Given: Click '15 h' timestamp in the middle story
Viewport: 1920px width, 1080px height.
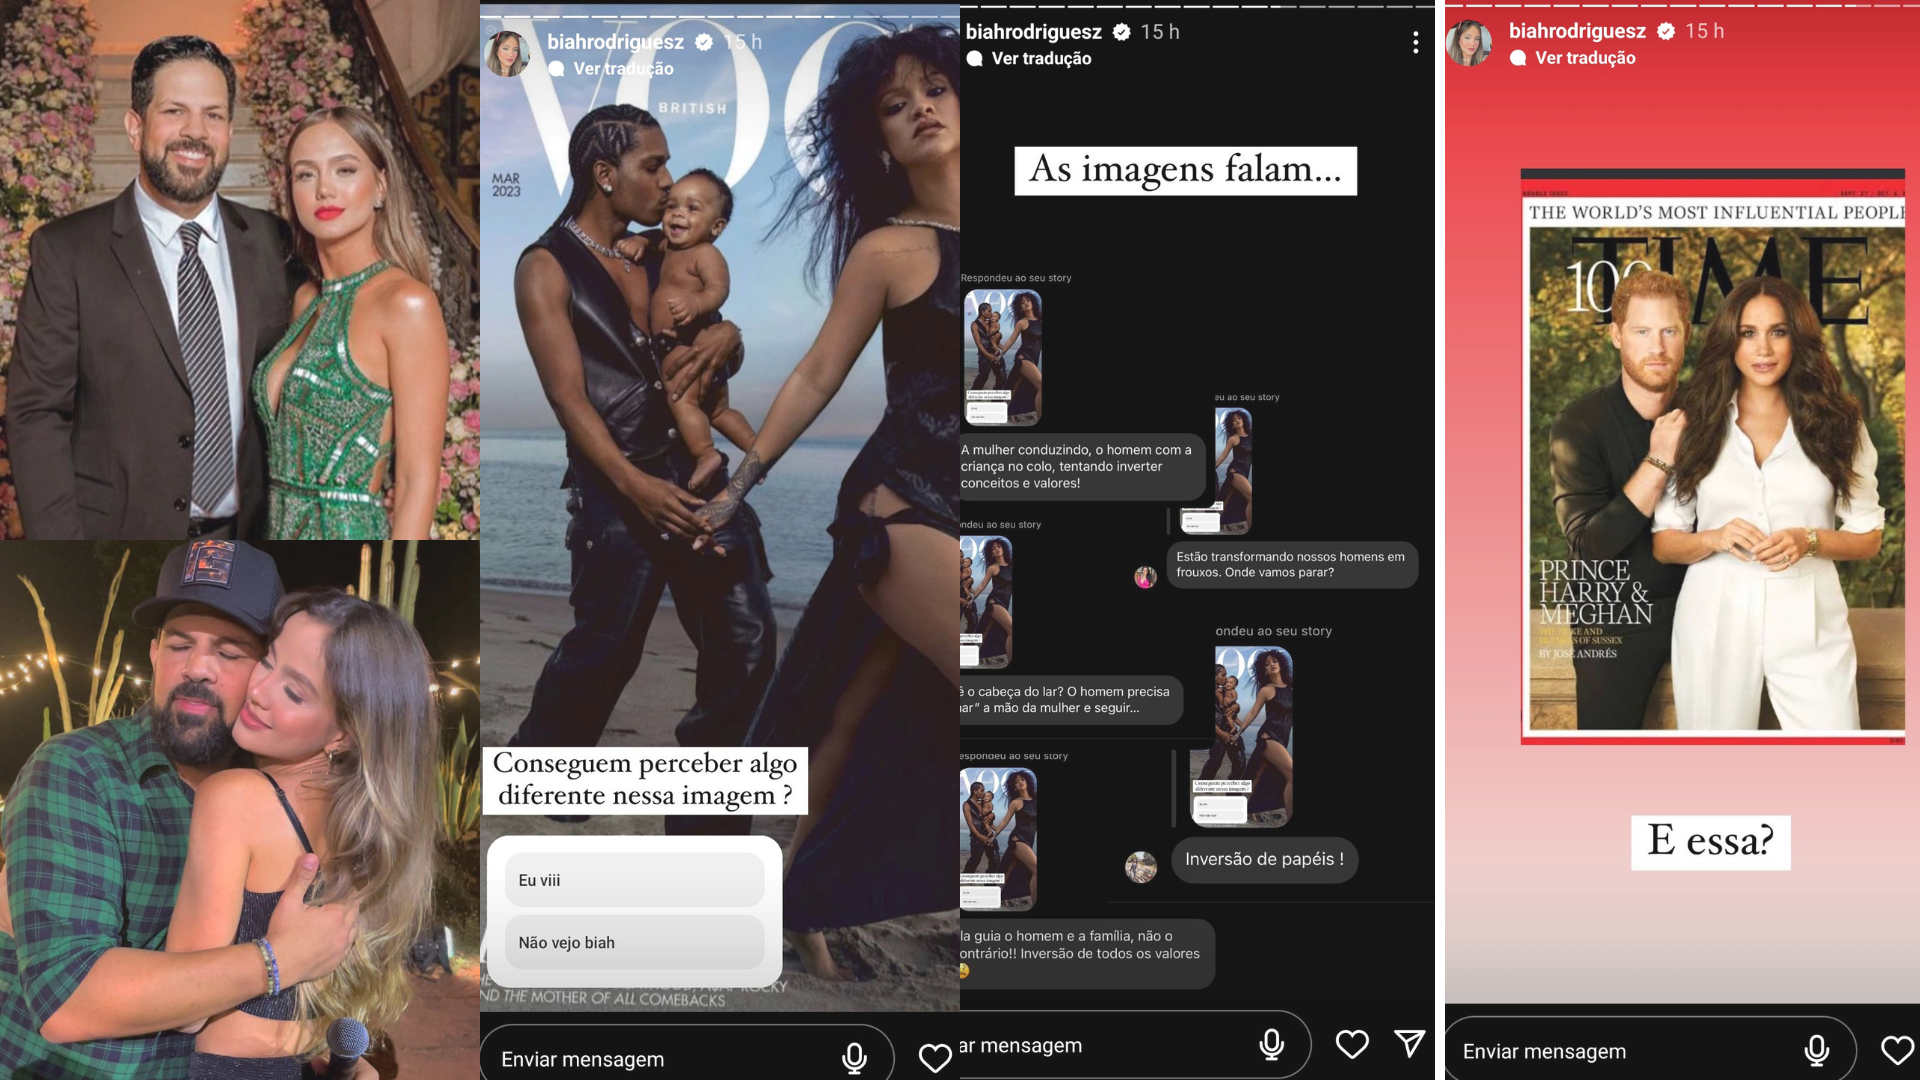Looking at the screenshot, I should pyautogui.click(x=1160, y=32).
